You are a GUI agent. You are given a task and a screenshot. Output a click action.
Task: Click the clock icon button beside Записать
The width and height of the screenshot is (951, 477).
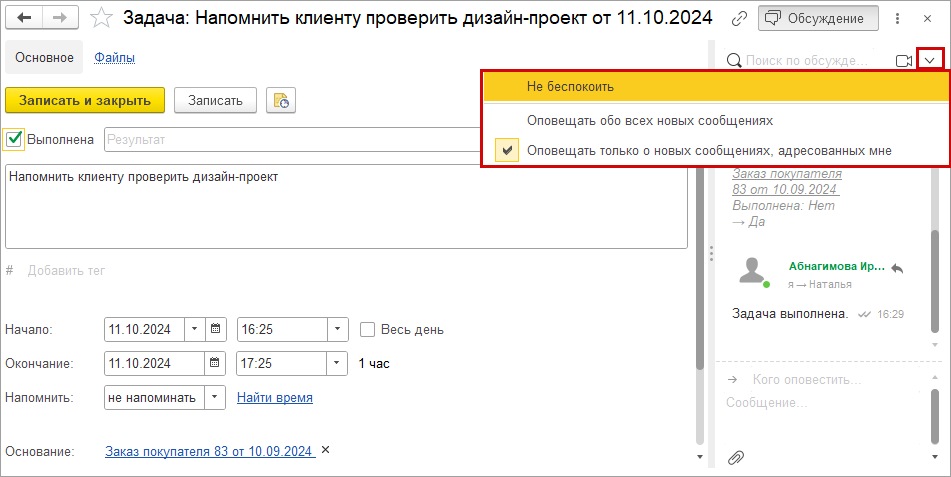pyautogui.click(x=281, y=100)
